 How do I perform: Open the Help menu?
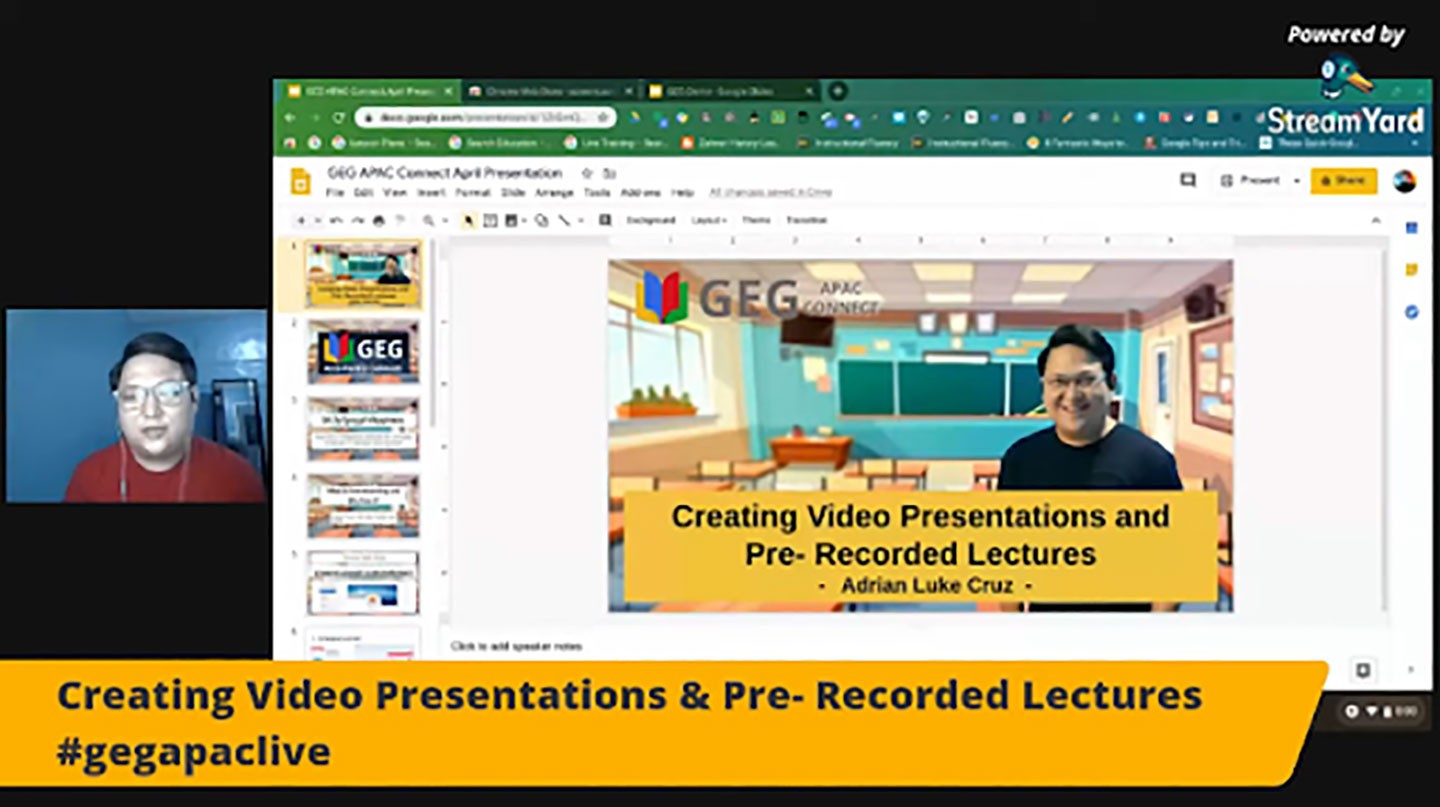pyautogui.click(x=683, y=192)
